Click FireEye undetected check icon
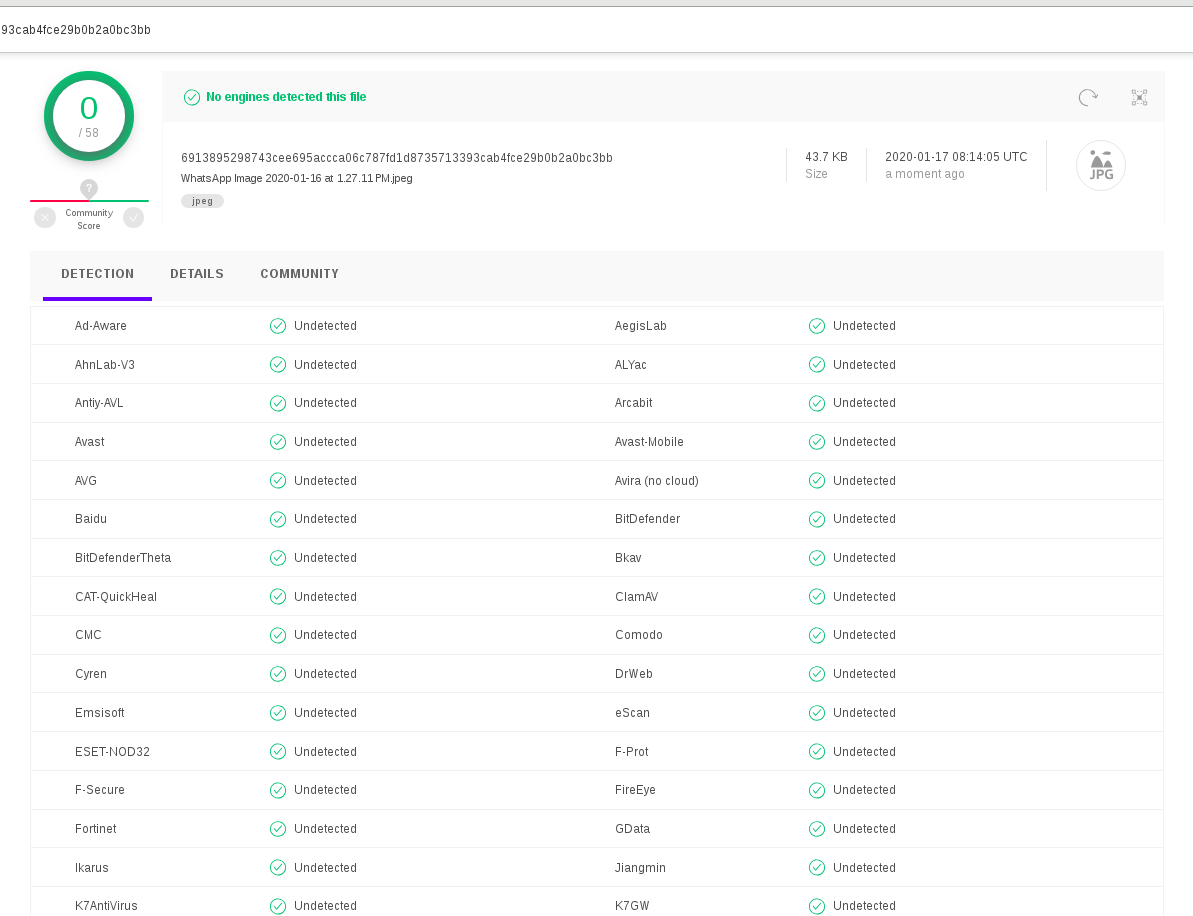This screenshot has width=1193, height=916. [816, 790]
